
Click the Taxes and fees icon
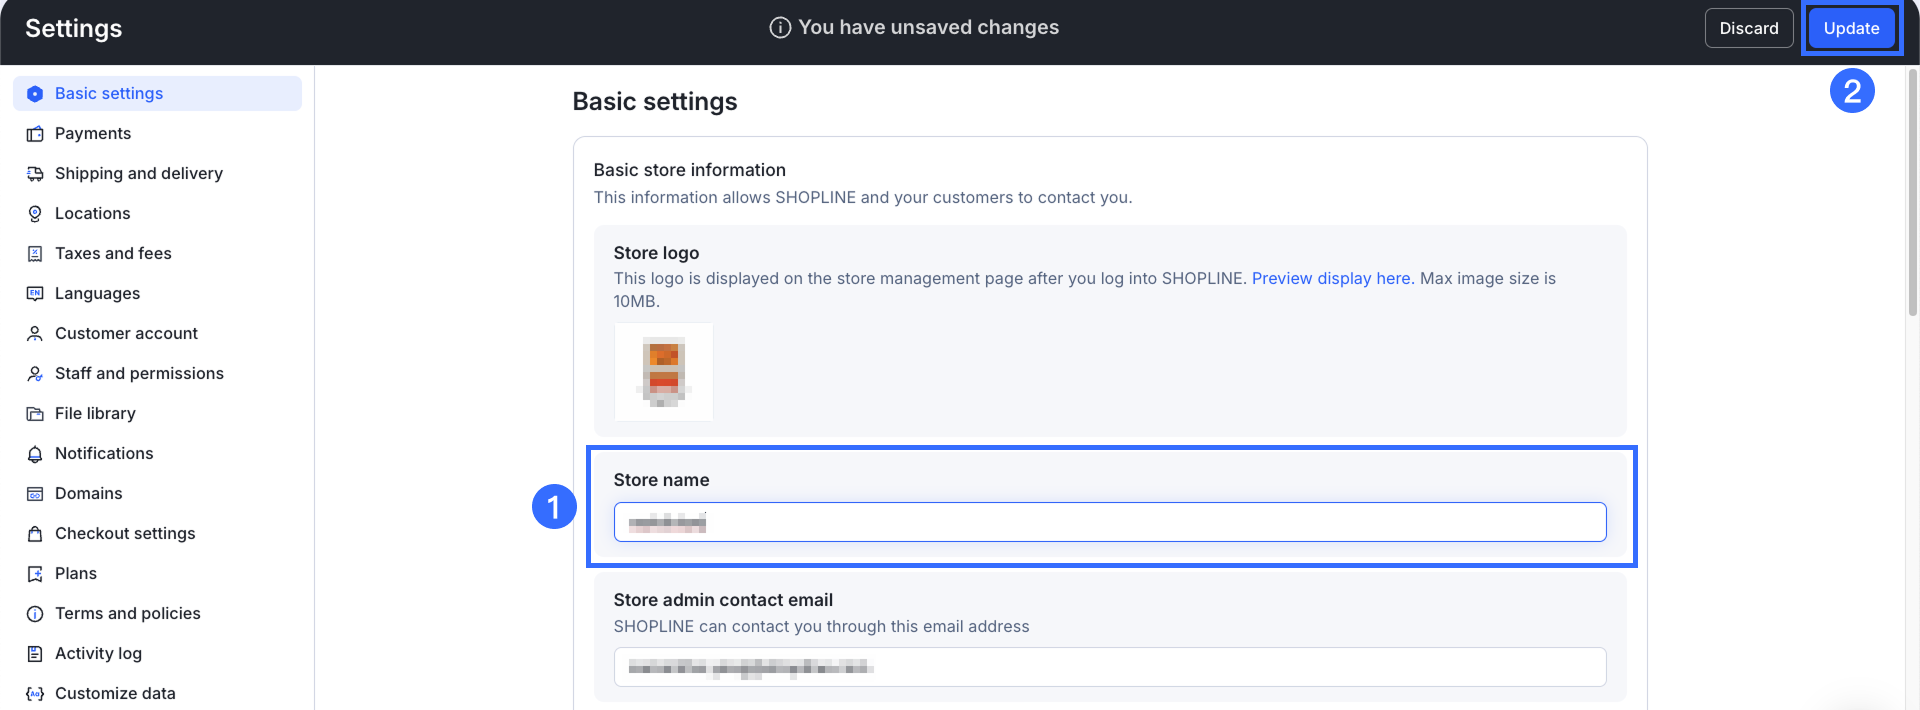click(x=35, y=254)
